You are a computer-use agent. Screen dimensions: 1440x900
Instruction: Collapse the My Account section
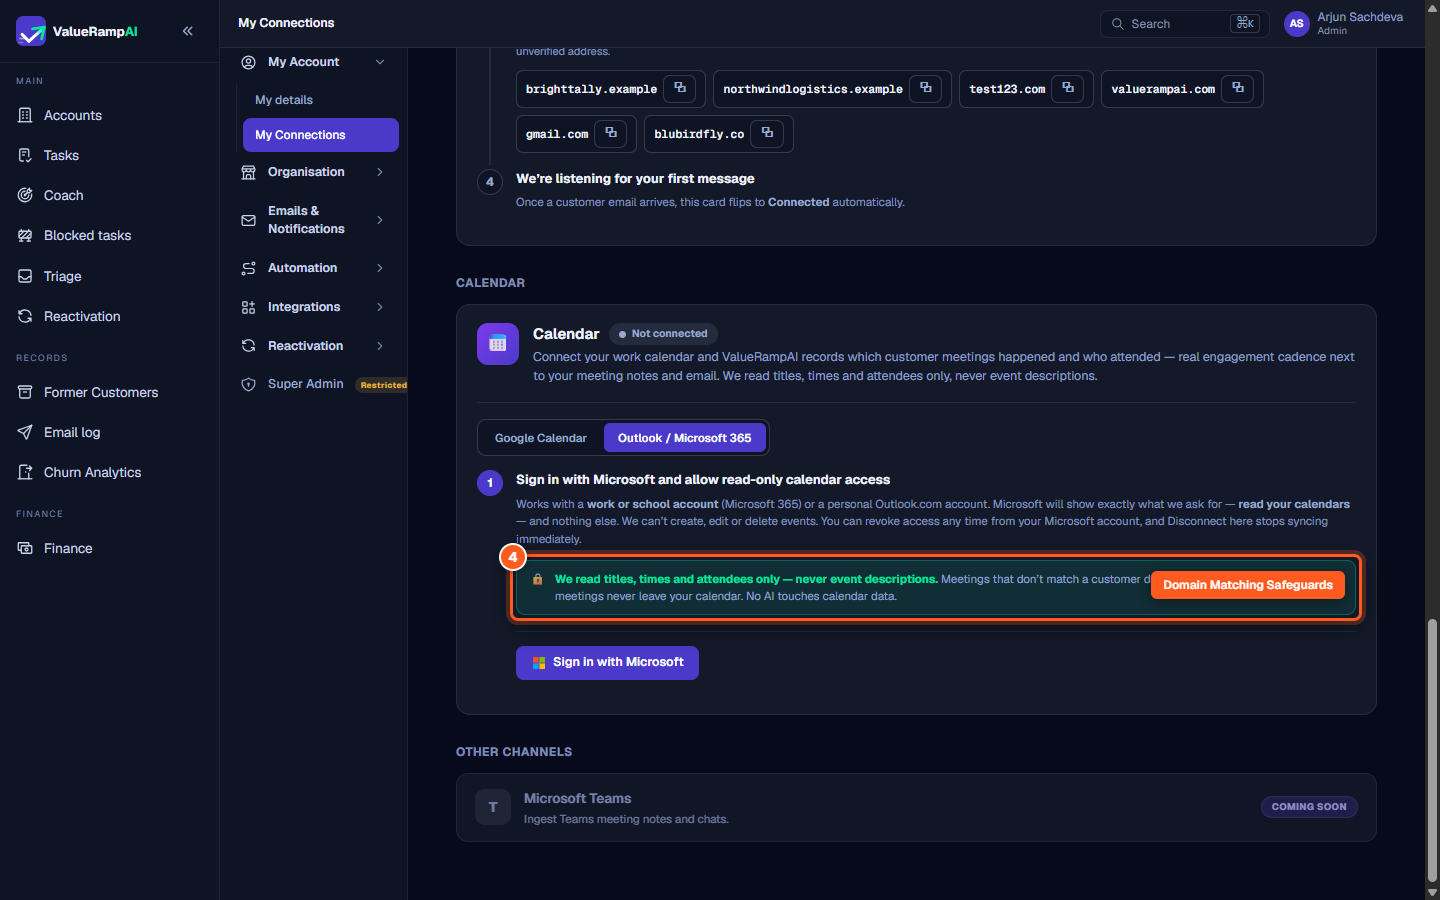point(380,62)
